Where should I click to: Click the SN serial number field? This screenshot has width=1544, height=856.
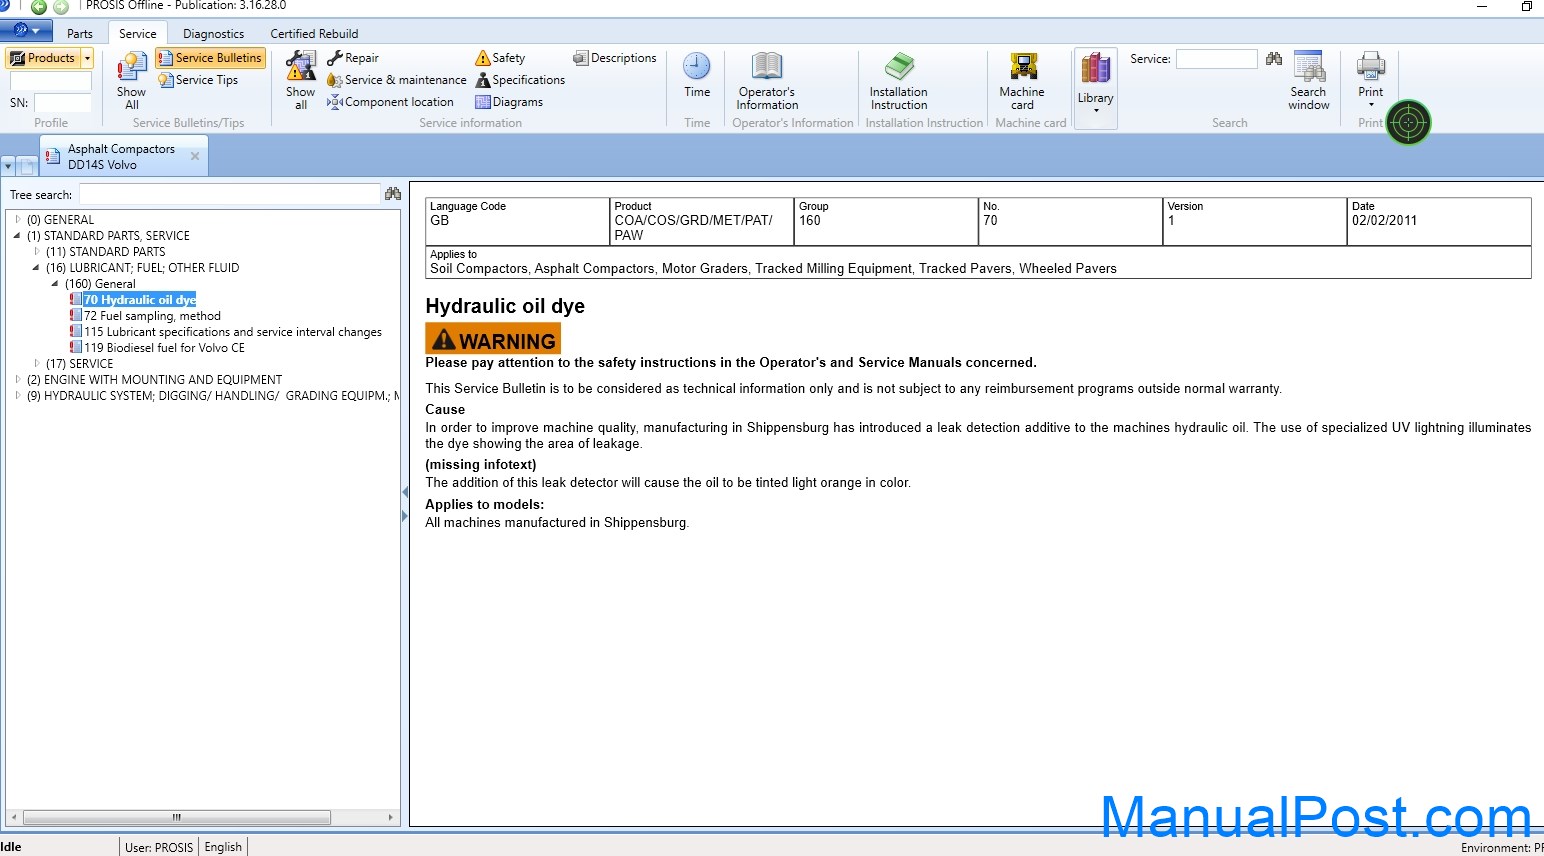pos(62,103)
